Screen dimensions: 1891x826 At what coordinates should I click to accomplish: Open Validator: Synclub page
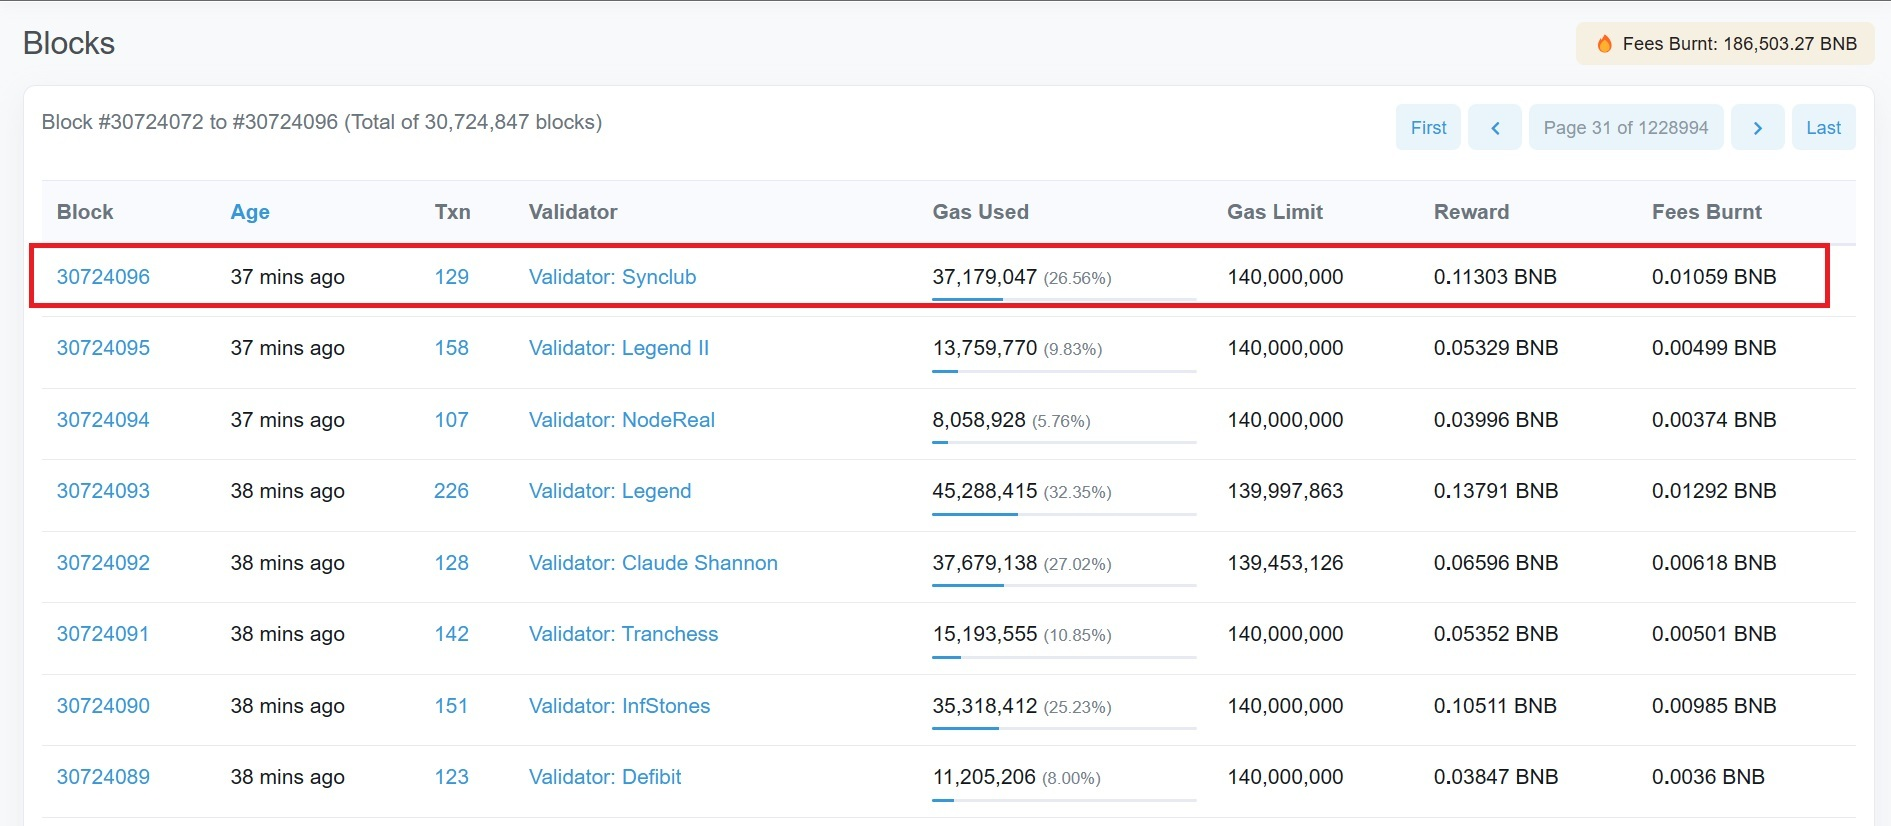click(612, 277)
